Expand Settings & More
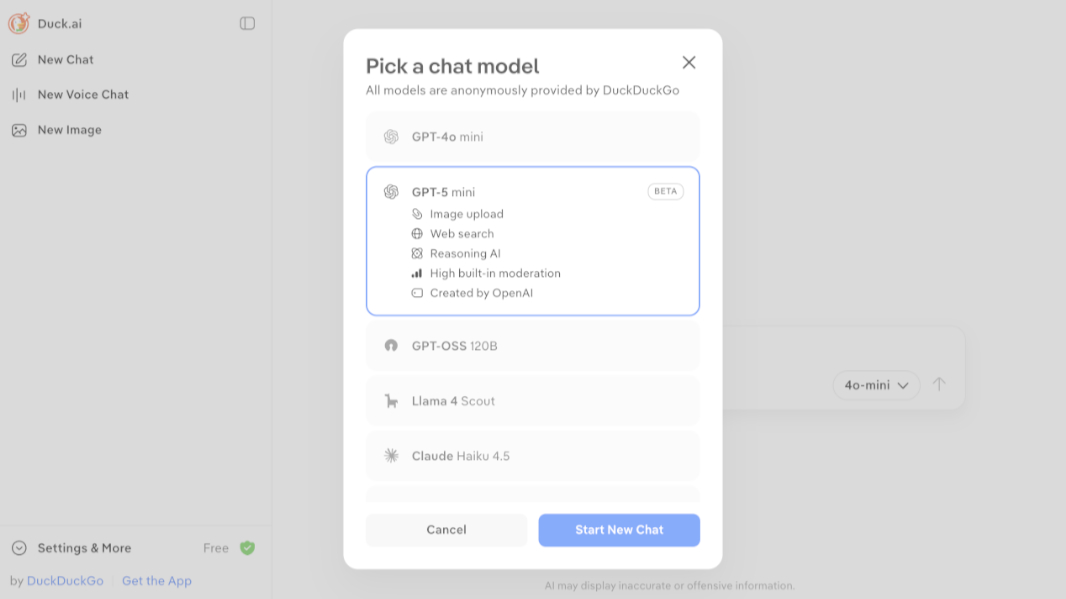Screen dimensions: 1066x599 tap(85, 547)
